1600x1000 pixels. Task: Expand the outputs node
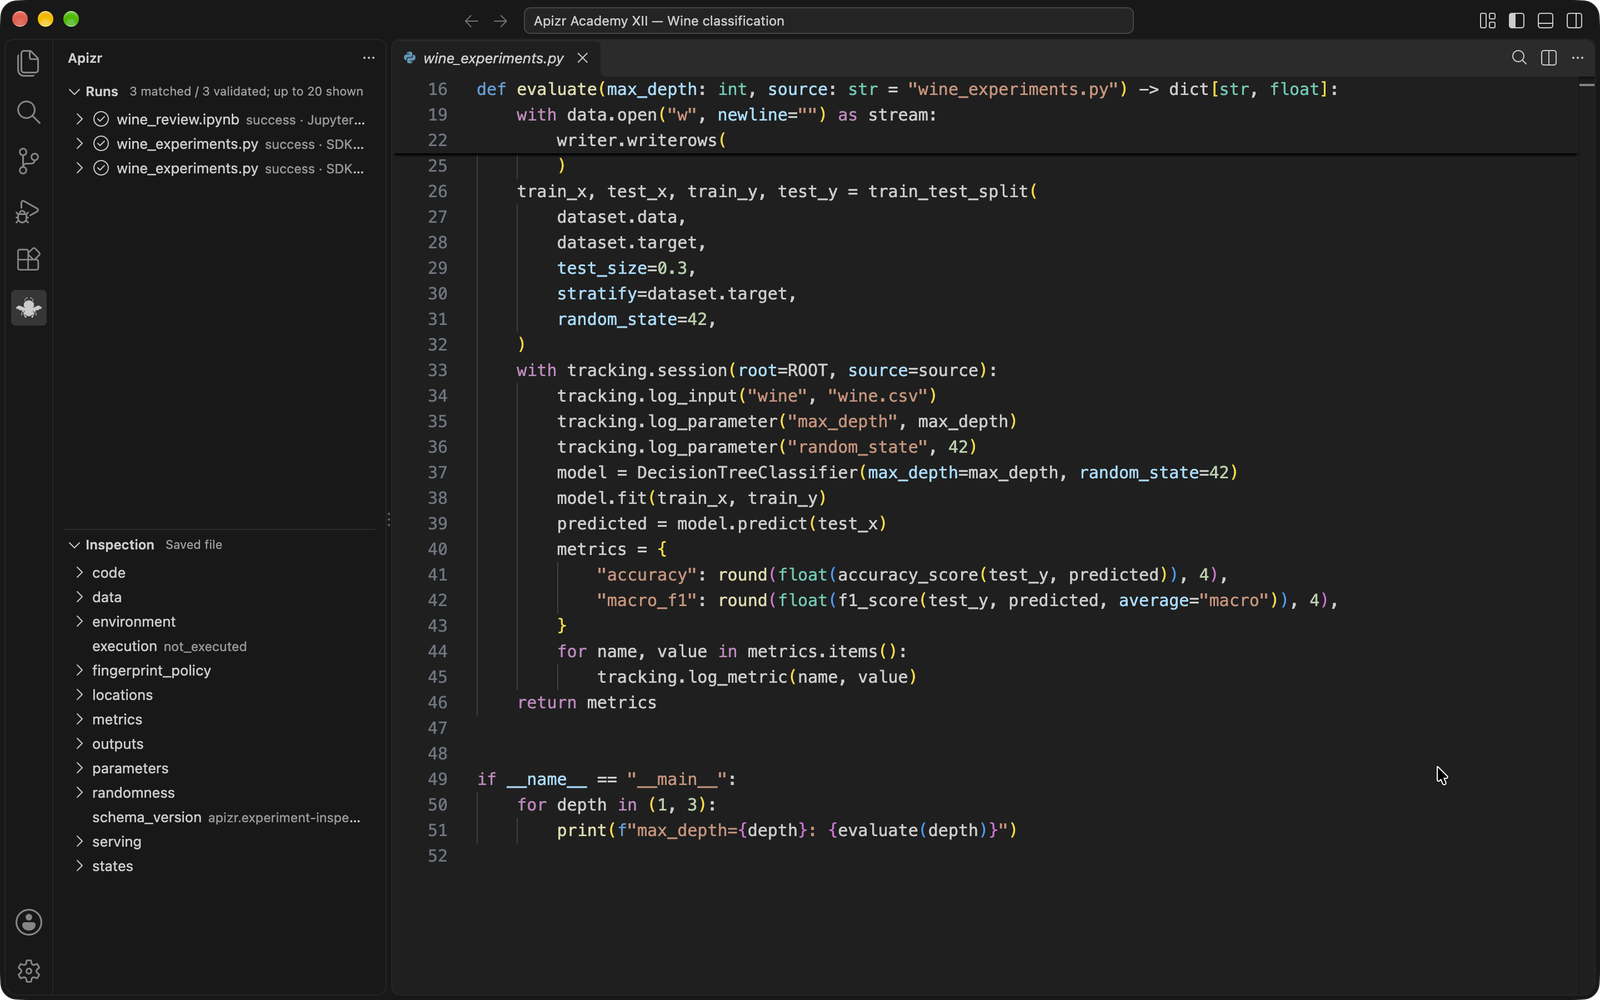click(80, 744)
